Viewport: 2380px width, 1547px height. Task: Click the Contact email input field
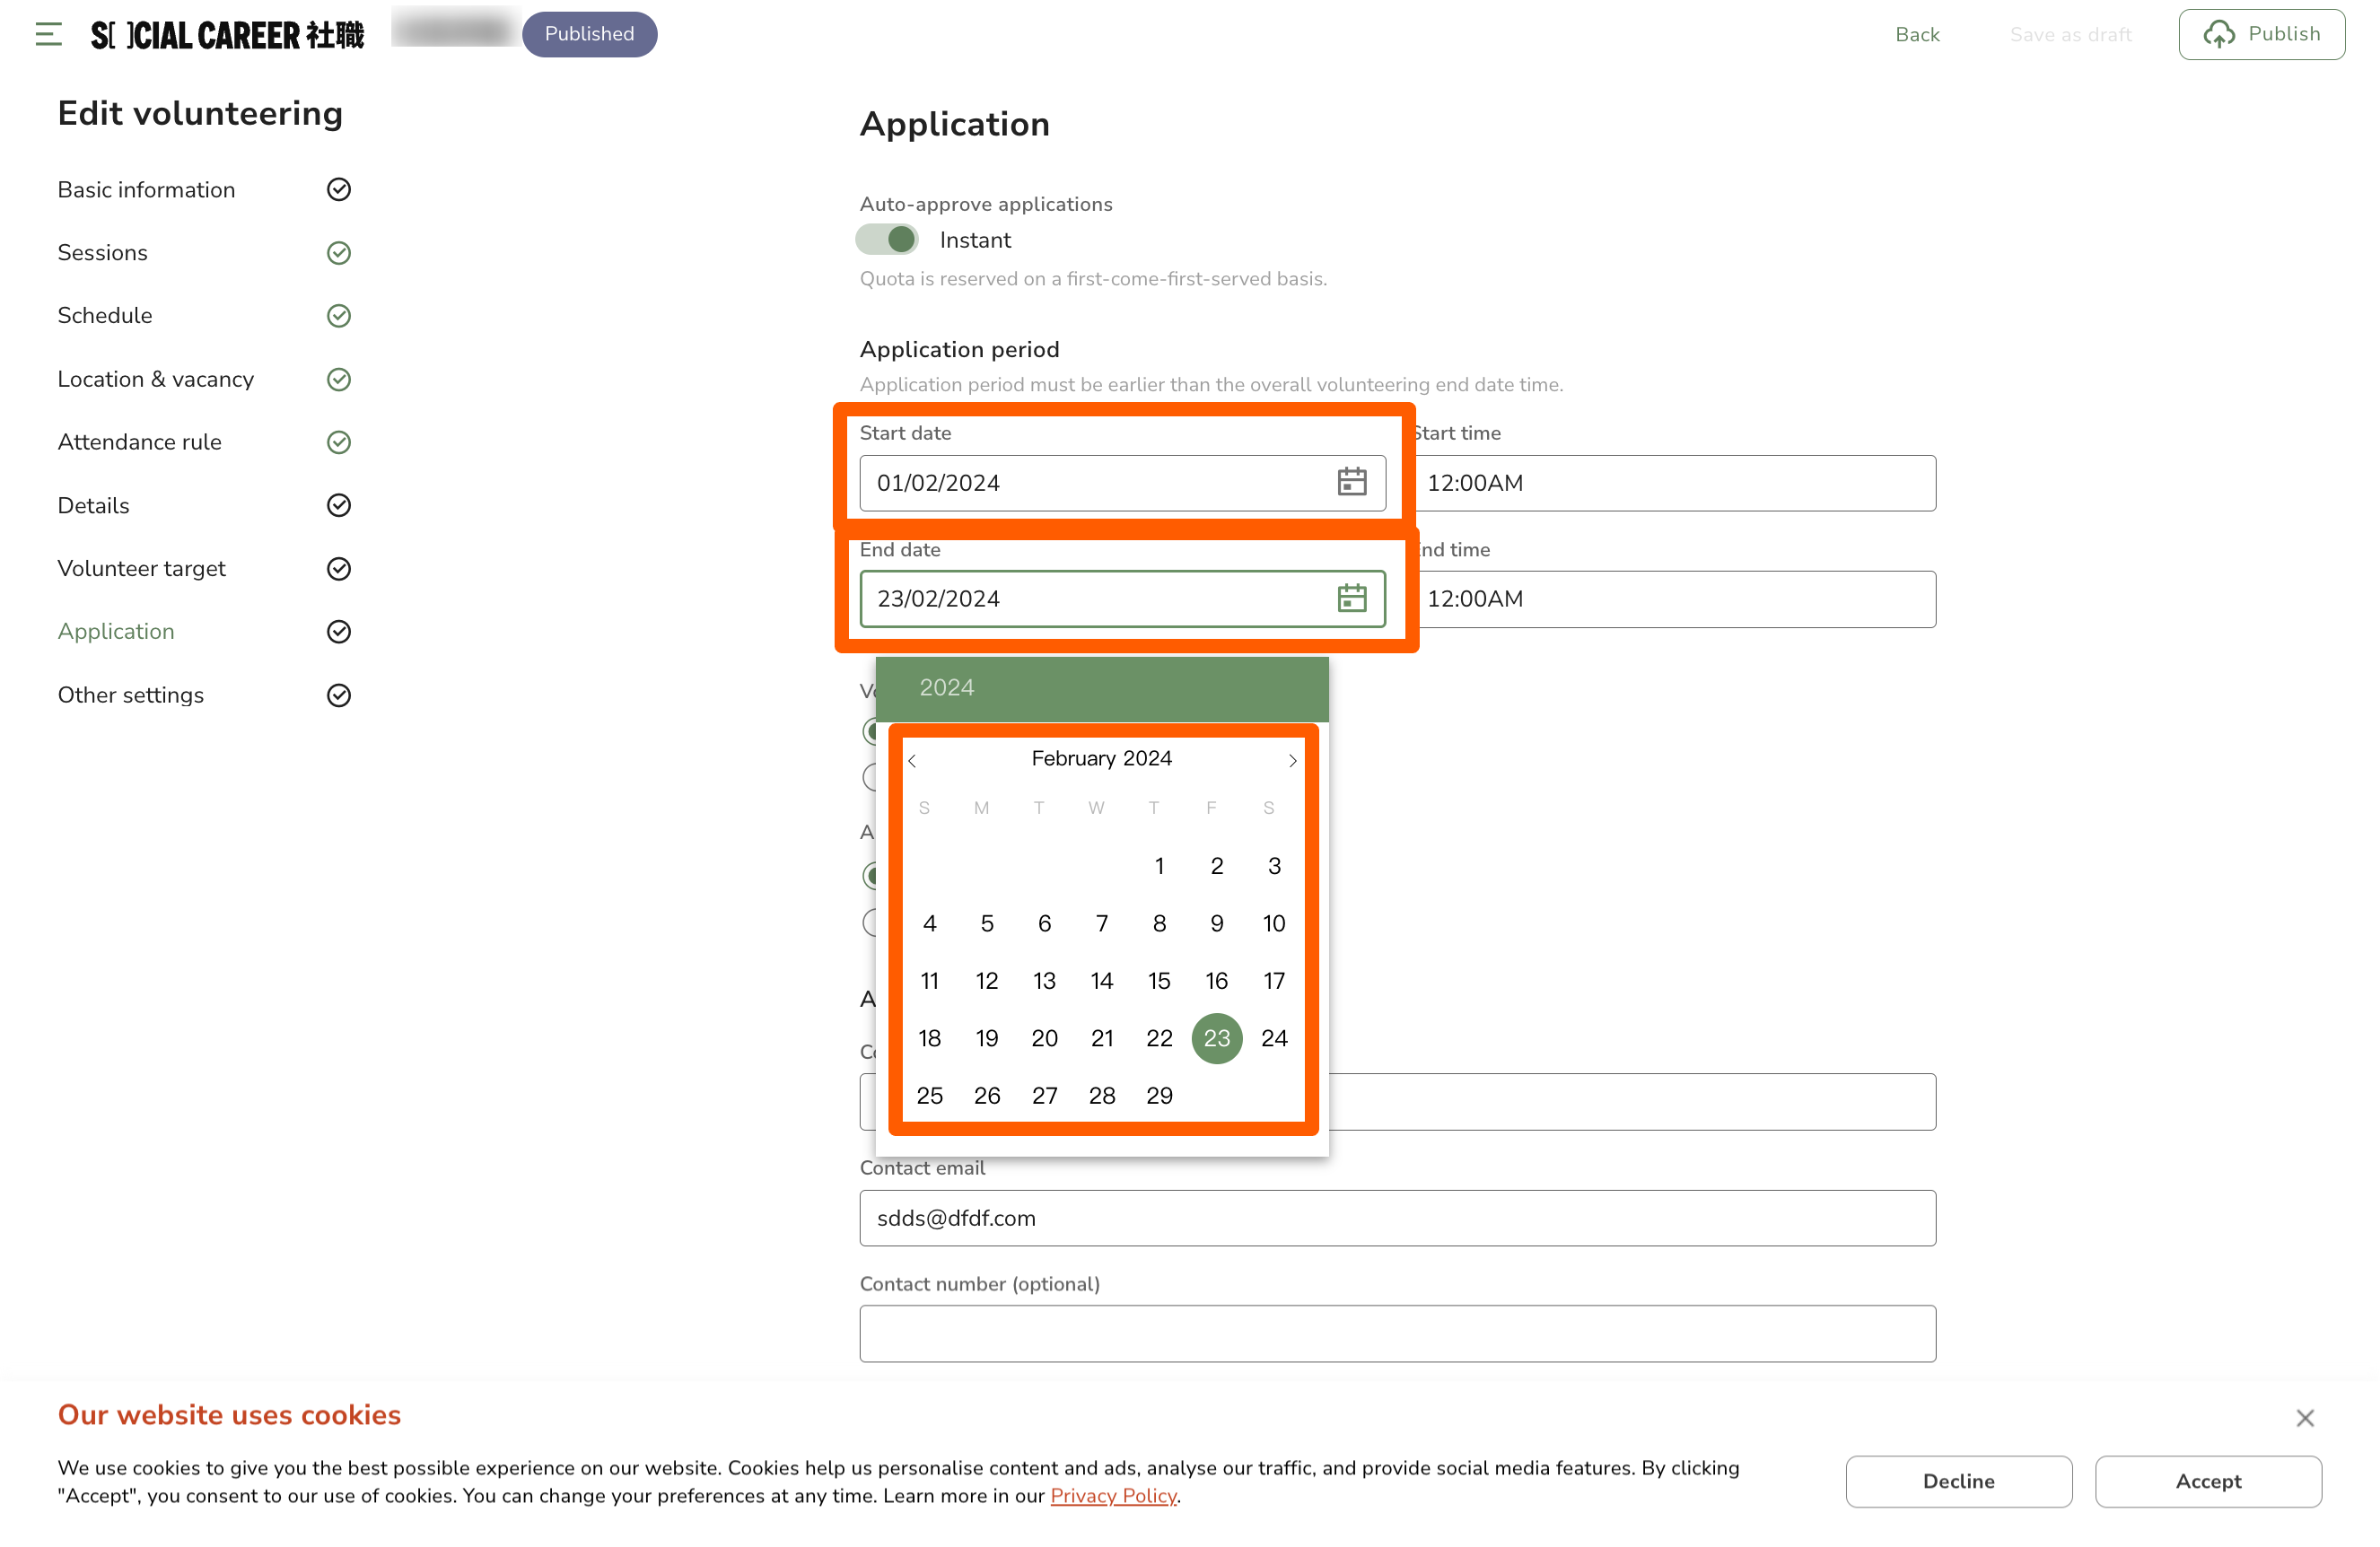1397,1218
